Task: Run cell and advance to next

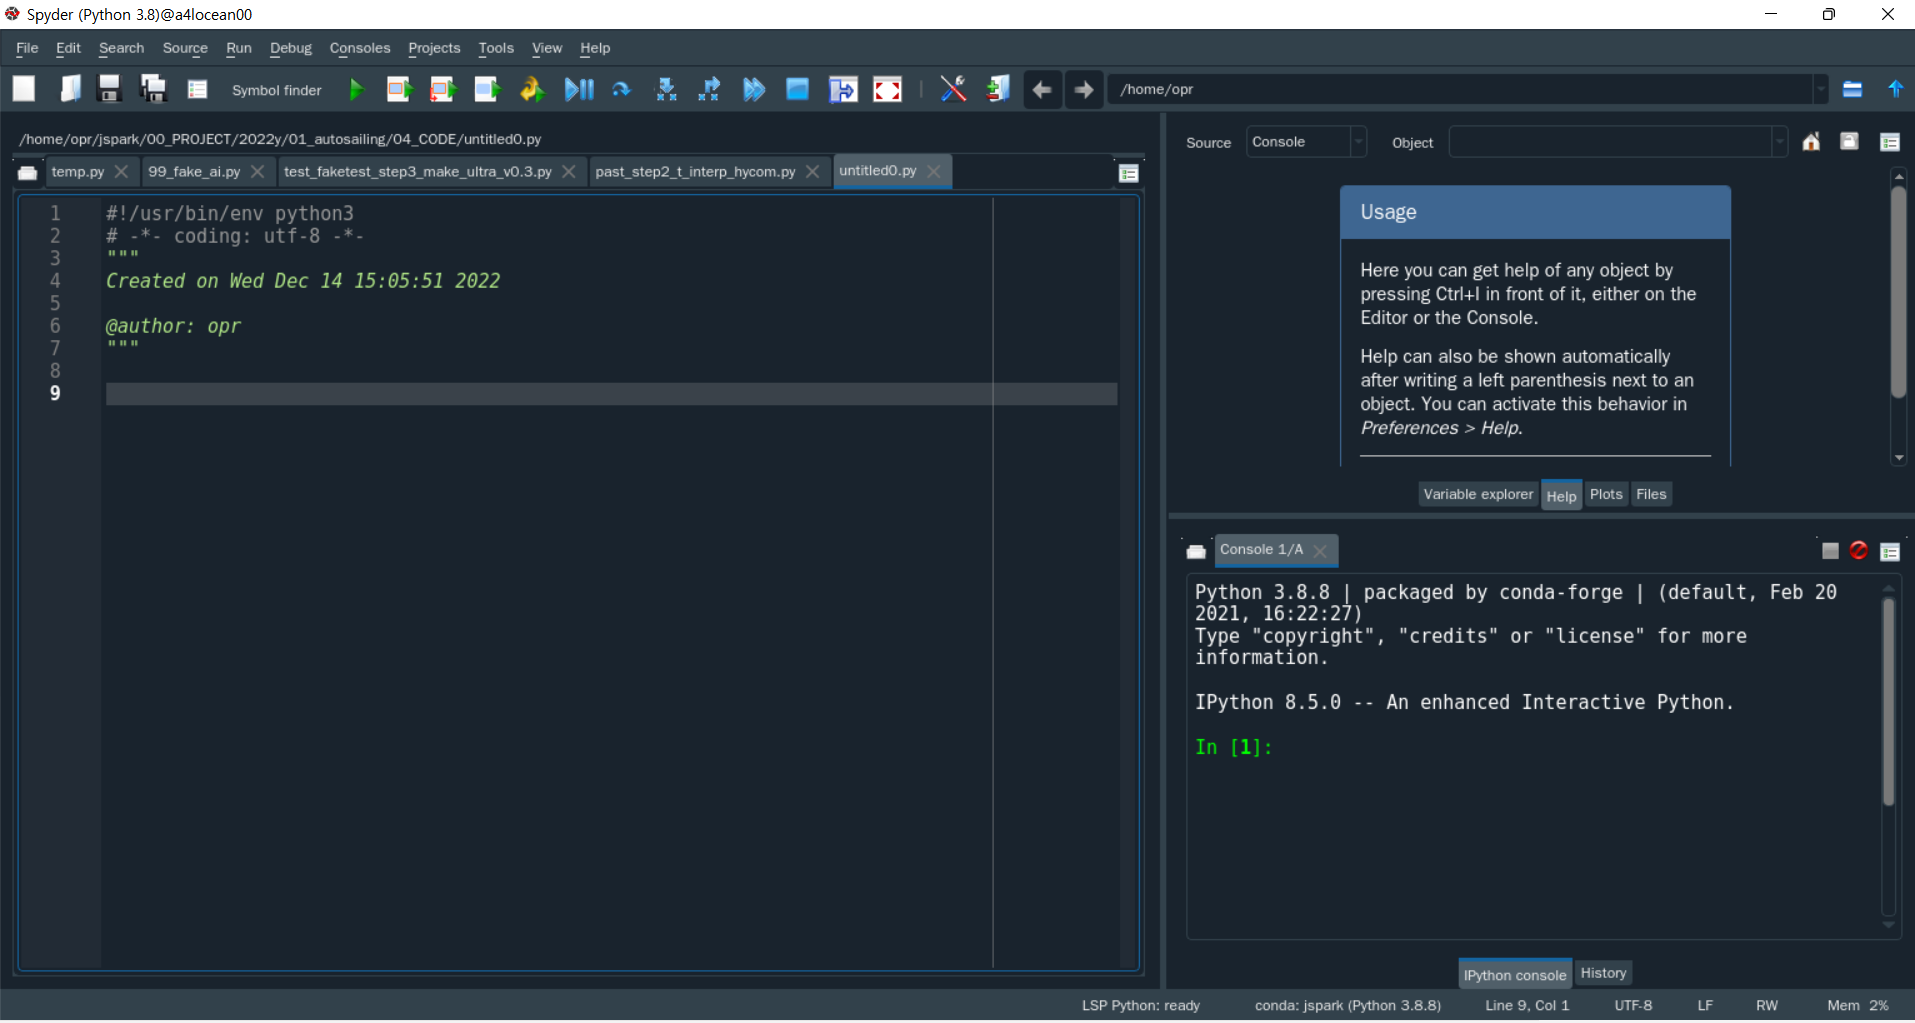Action: (443, 90)
